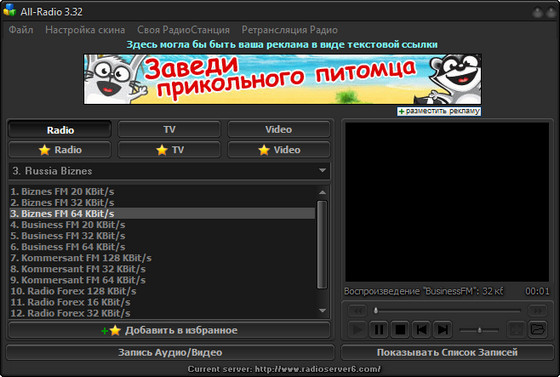Open the Ретрансляция Радио menu
Screen dimensions: 560x377
pos(290,30)
